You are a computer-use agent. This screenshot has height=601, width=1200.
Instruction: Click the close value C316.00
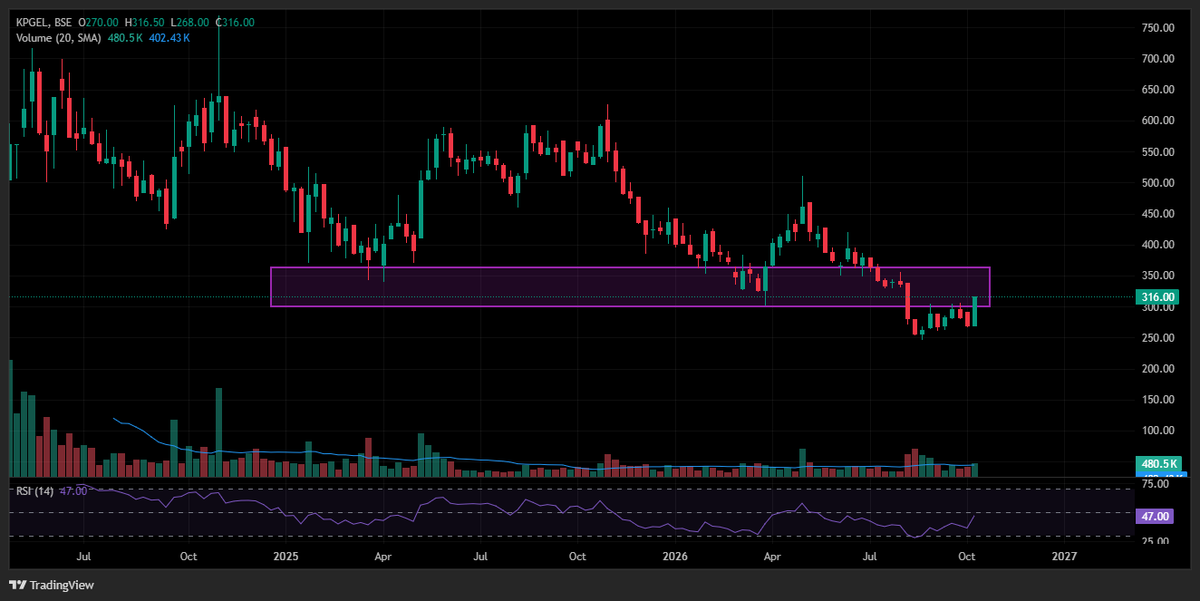[235, 22]
